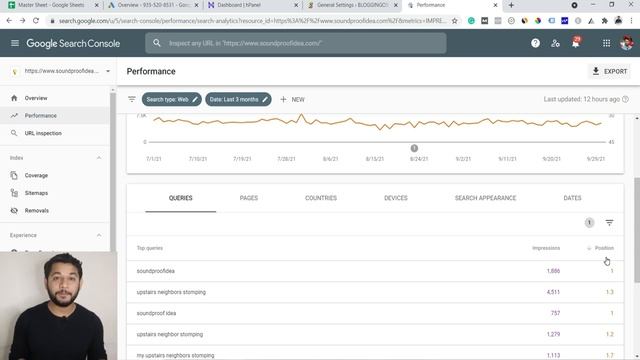This screenshot has height=360, width=640.
Task: Switch to the Countries tab
Action: tap(321, 198)
